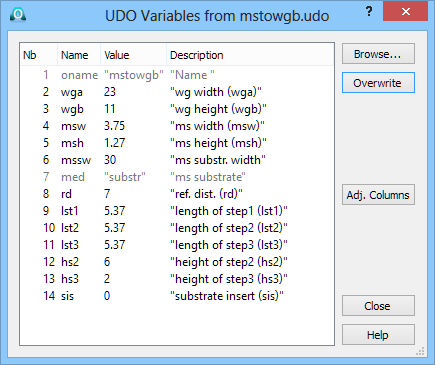
Task: Click the question mark help icon
Action: pyautogui.click(x=369, y=12)
